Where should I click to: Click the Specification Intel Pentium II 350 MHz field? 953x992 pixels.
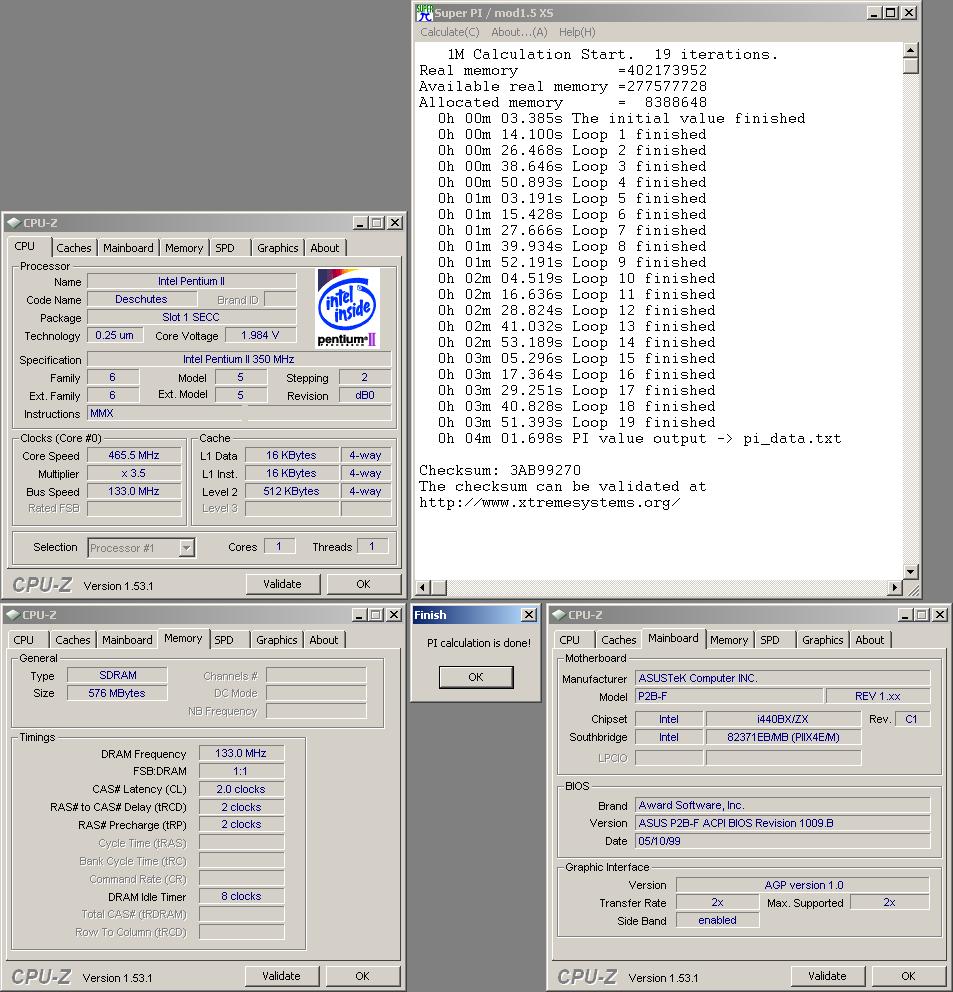coord(239,359)
